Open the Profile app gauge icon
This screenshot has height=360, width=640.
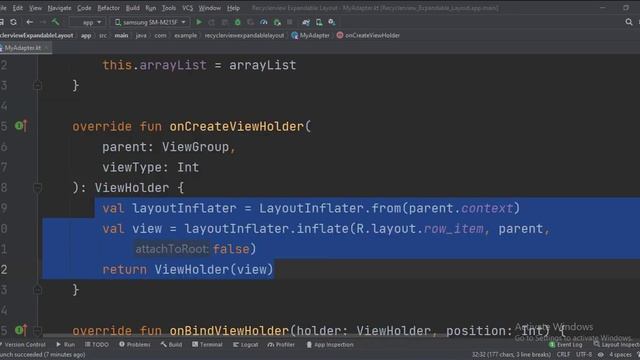264,22
